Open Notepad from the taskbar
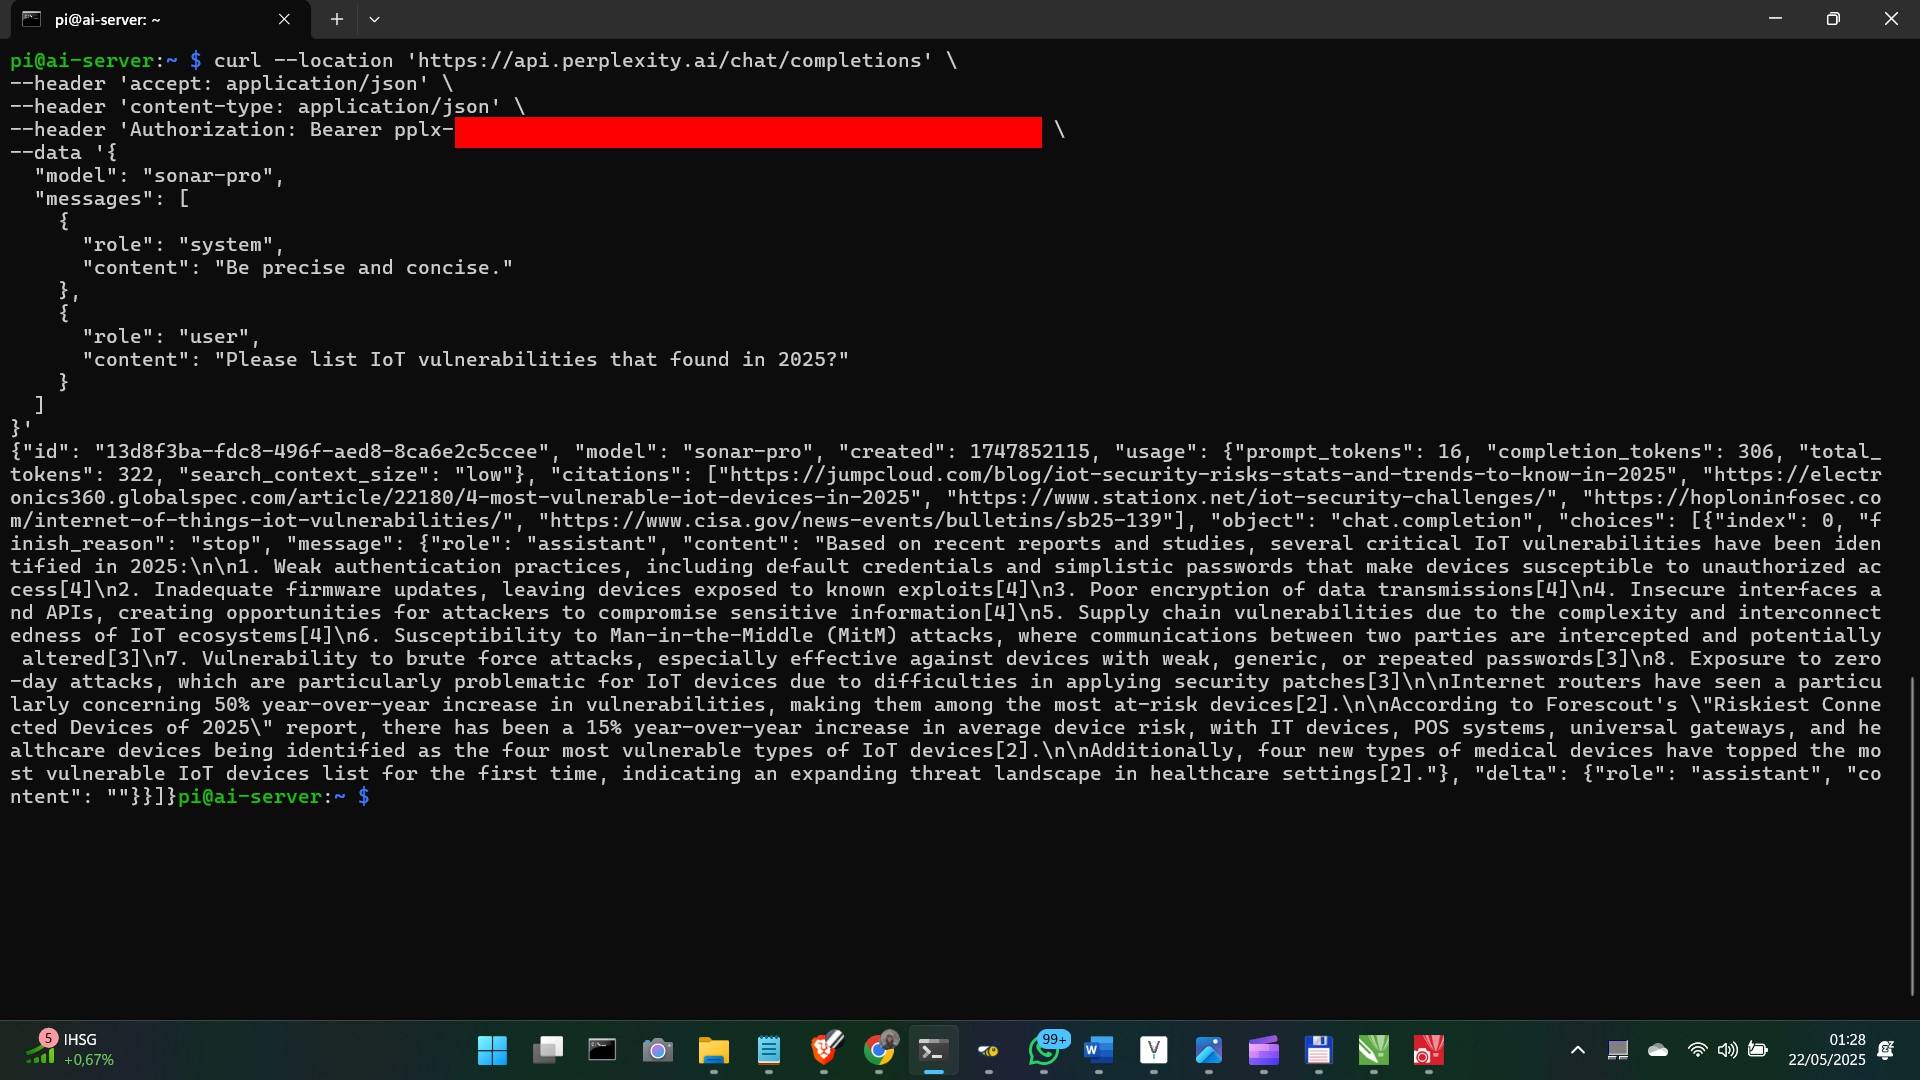1920x1080 pixels. 768,1050
